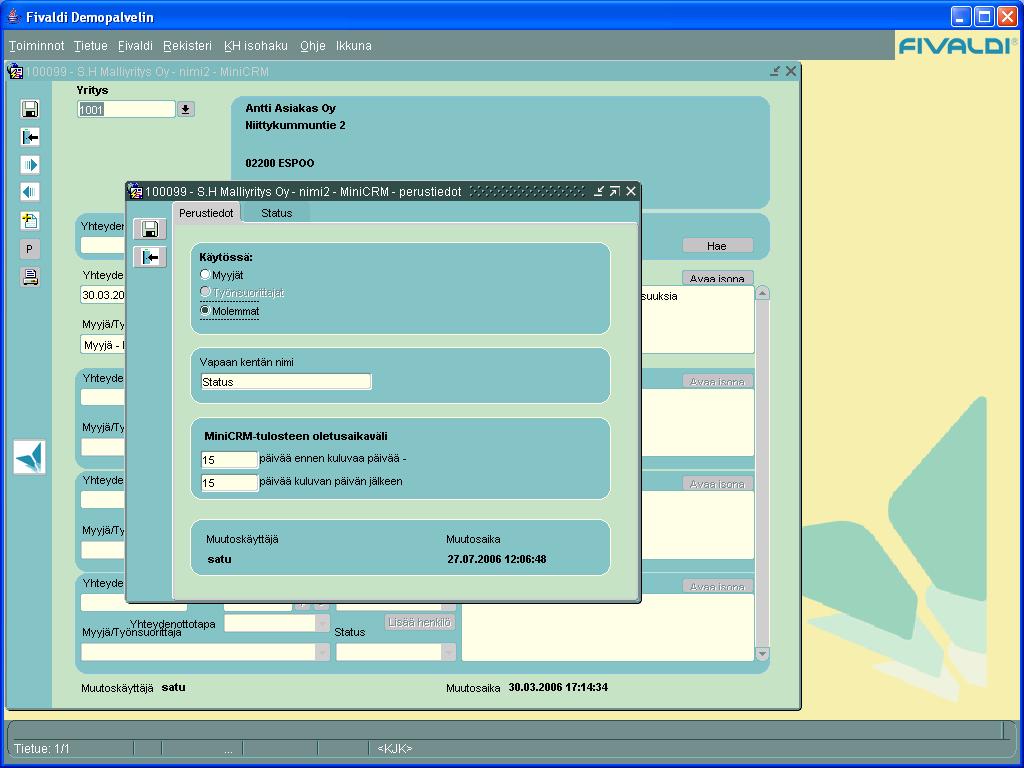Open the KH isohaku menu
1024x768 pixels.
pyautogui.click(x=256, y=46)
